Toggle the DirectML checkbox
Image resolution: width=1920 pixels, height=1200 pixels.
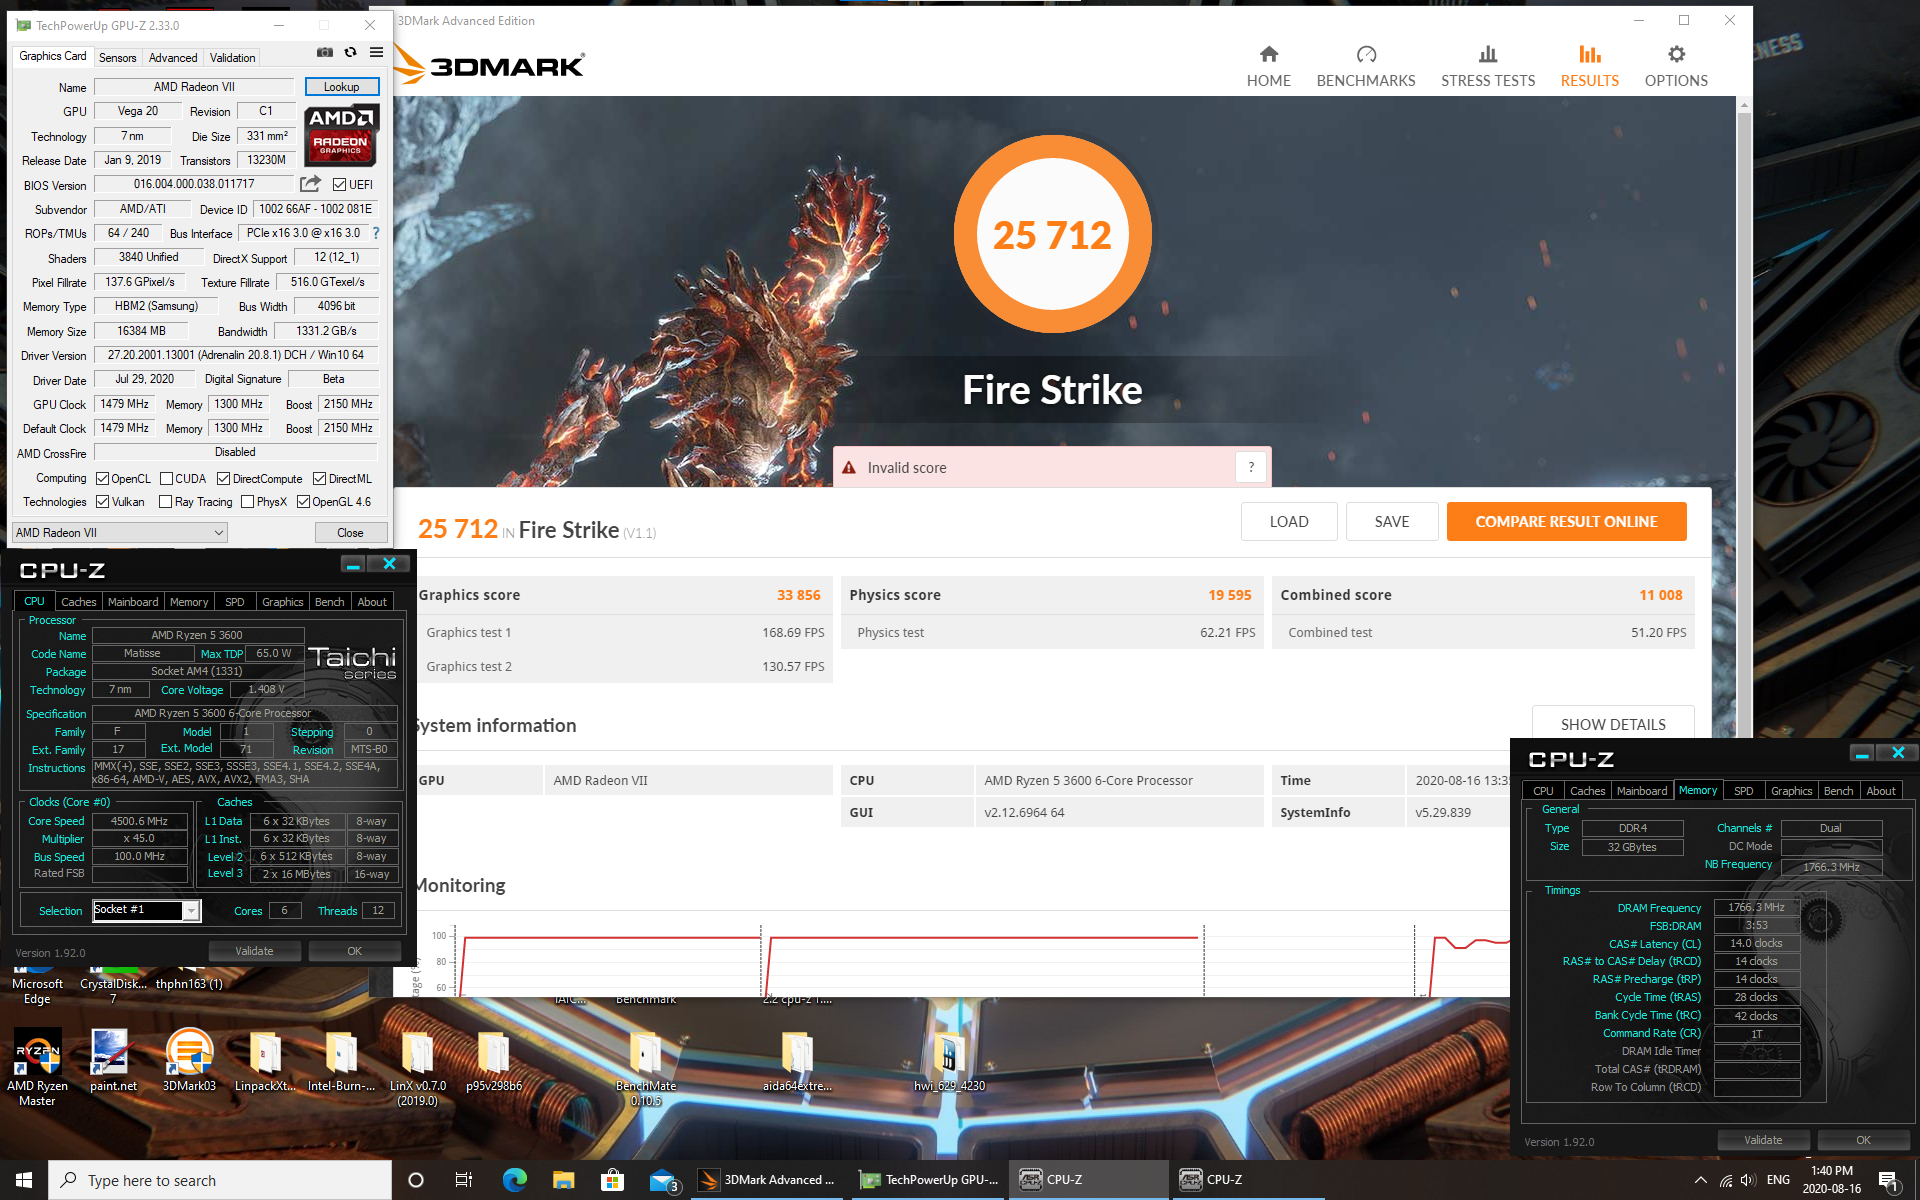(319, 479)
